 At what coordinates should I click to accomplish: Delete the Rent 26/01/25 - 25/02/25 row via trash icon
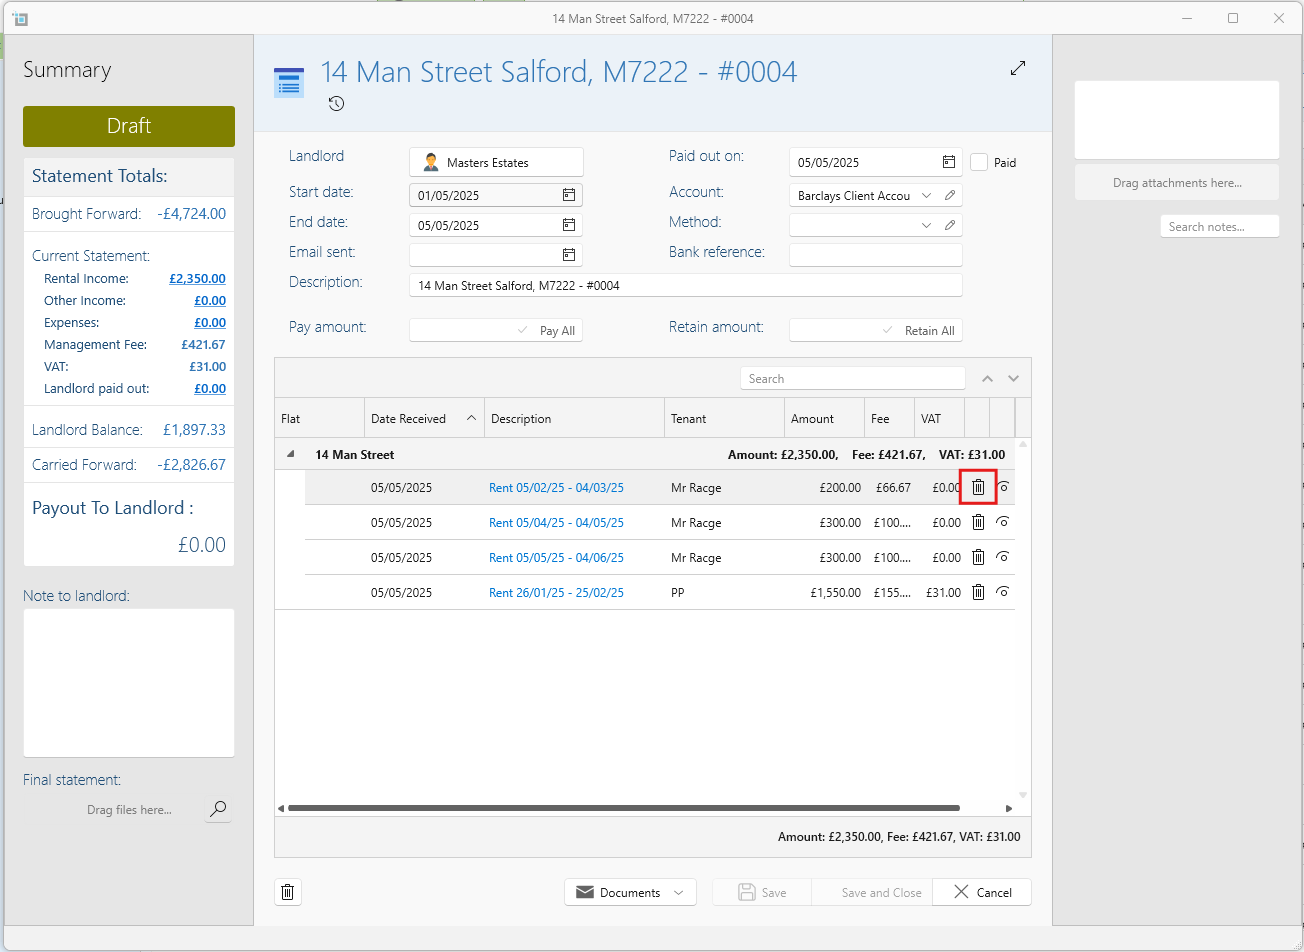point(978,592)
